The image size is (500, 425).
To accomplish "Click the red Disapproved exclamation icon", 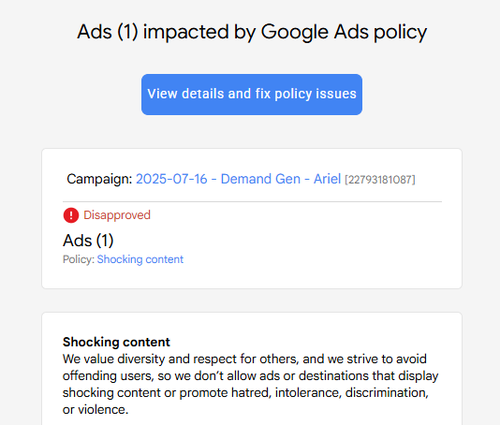I will (x=71, y=215).
